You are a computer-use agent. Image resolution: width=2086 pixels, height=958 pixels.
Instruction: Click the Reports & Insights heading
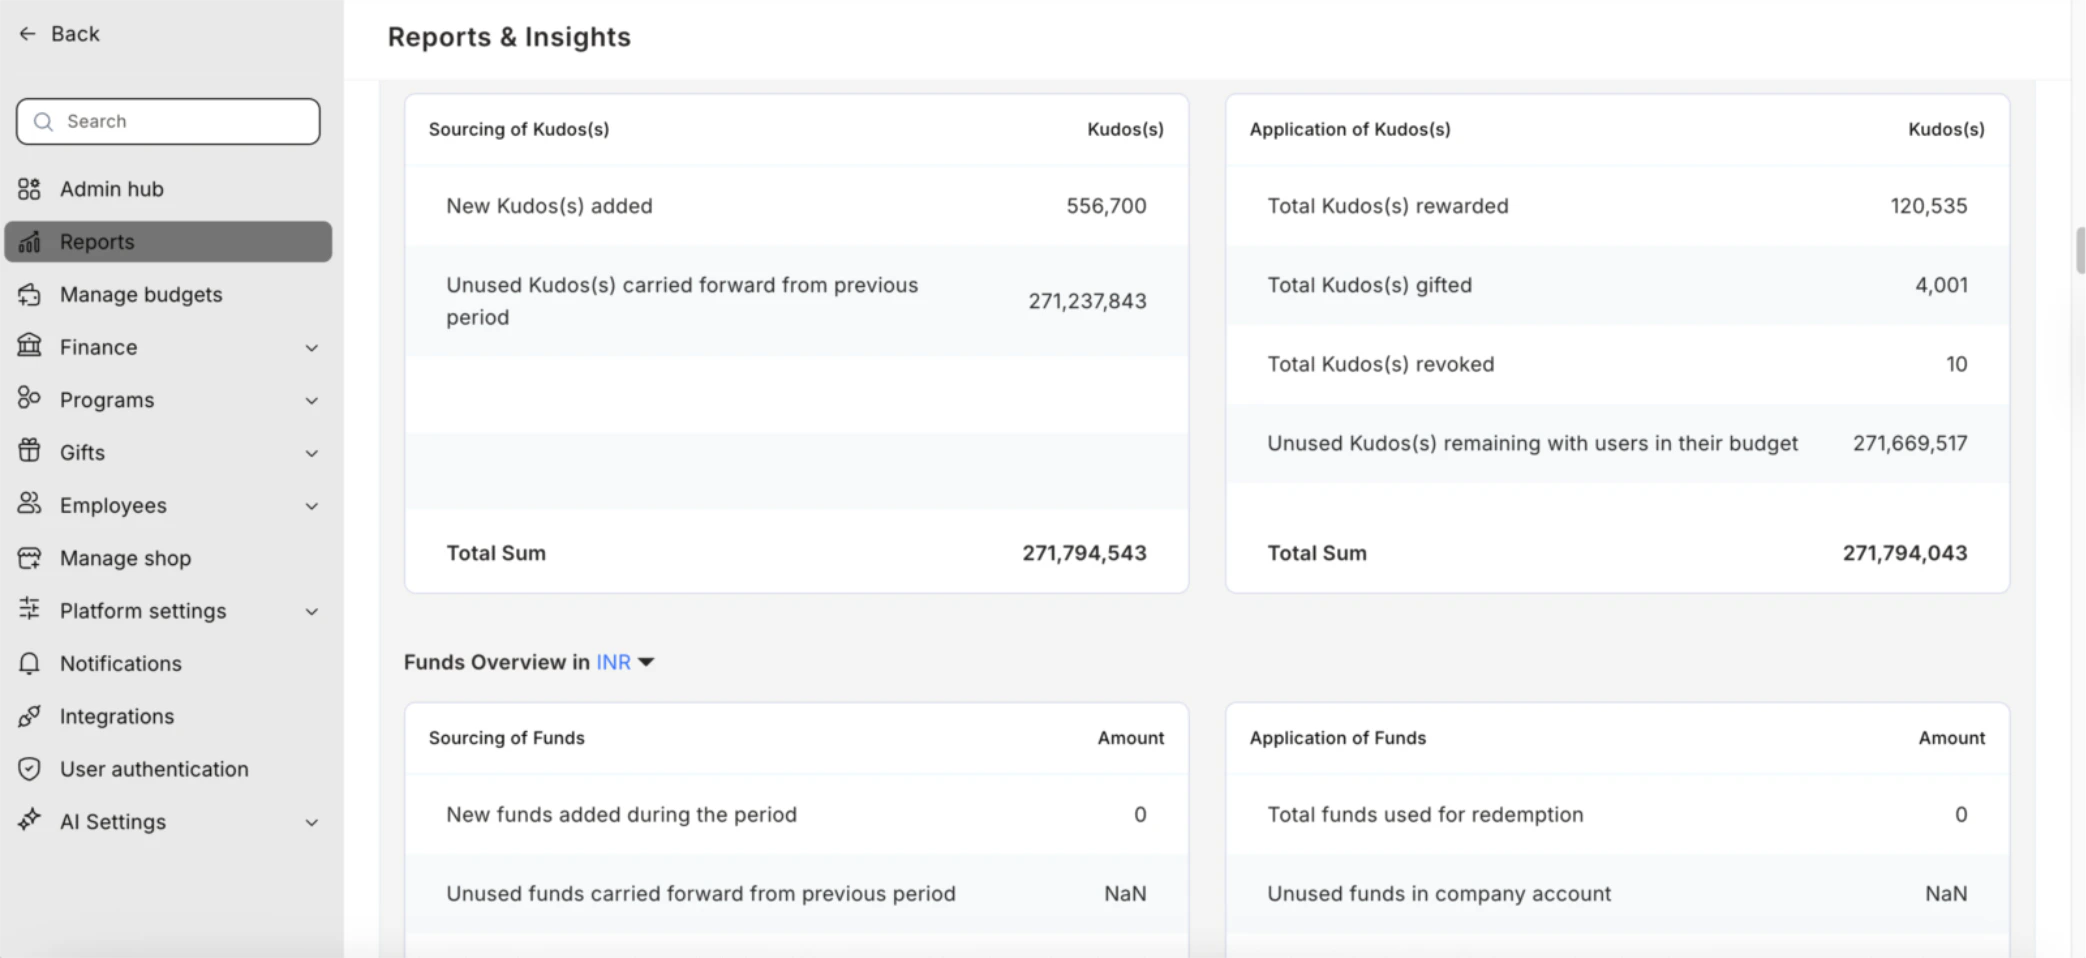tap(509, 37)
